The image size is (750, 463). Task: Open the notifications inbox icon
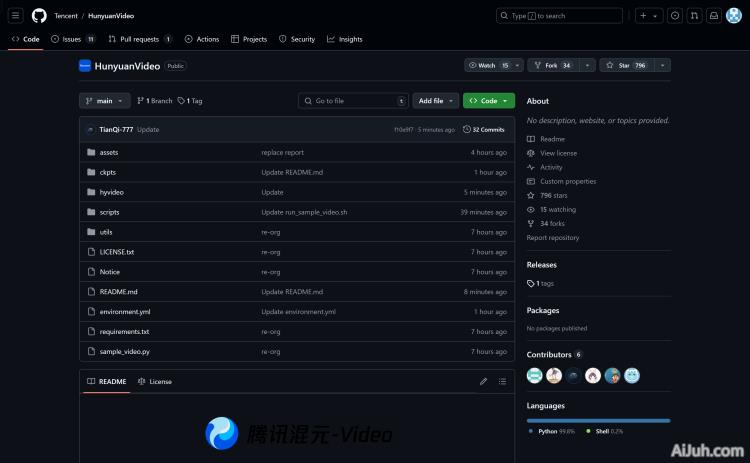[714, 16]
